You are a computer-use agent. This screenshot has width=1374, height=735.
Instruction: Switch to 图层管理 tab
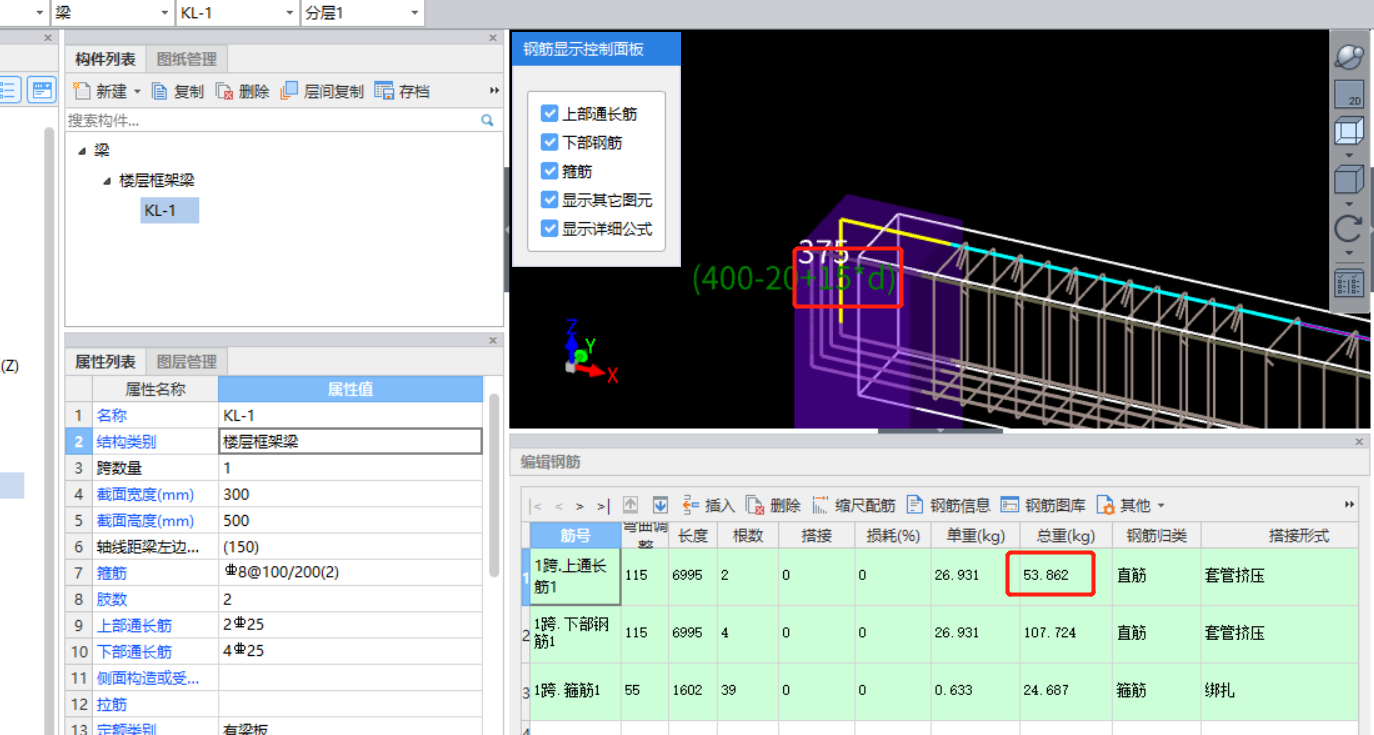[x=187, y=361]
